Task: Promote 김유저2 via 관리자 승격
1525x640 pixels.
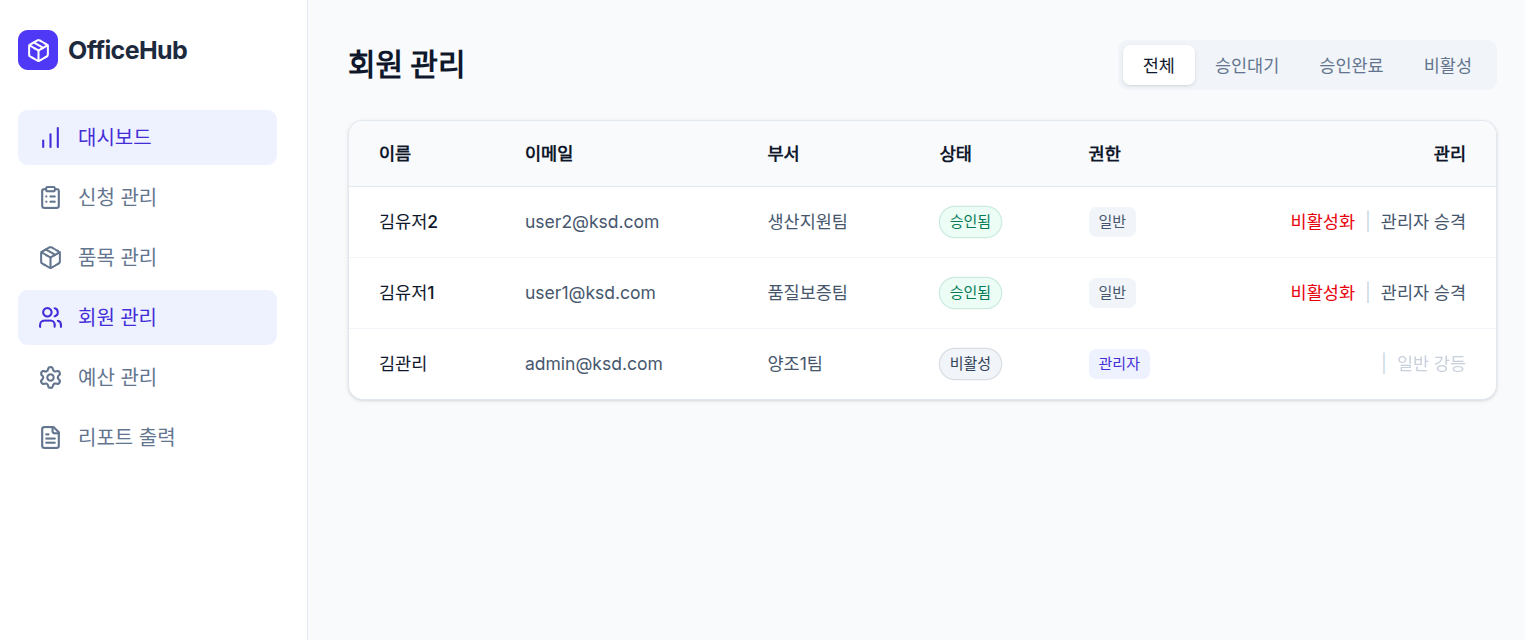Action: [x=1423, y=222]
